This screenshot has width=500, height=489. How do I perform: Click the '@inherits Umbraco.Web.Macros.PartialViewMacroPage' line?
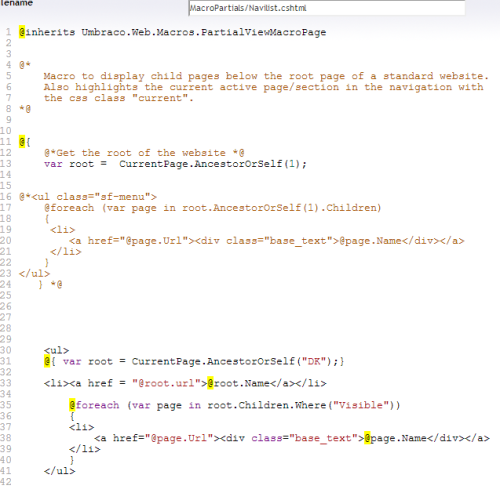click(x=172, y=32)
